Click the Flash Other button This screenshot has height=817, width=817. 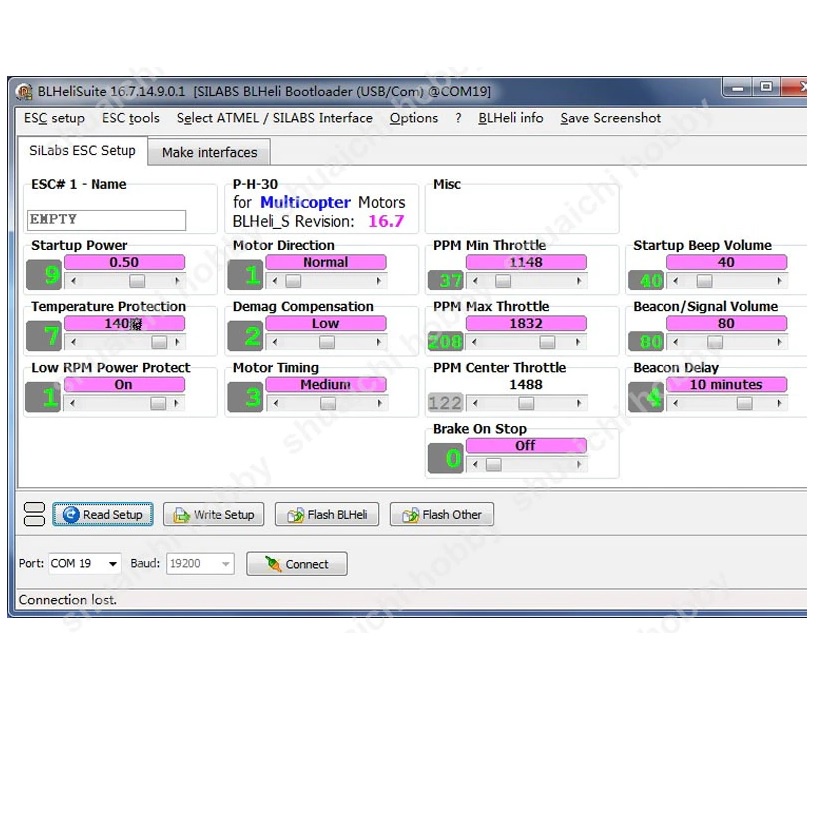(x=441, y=514)
